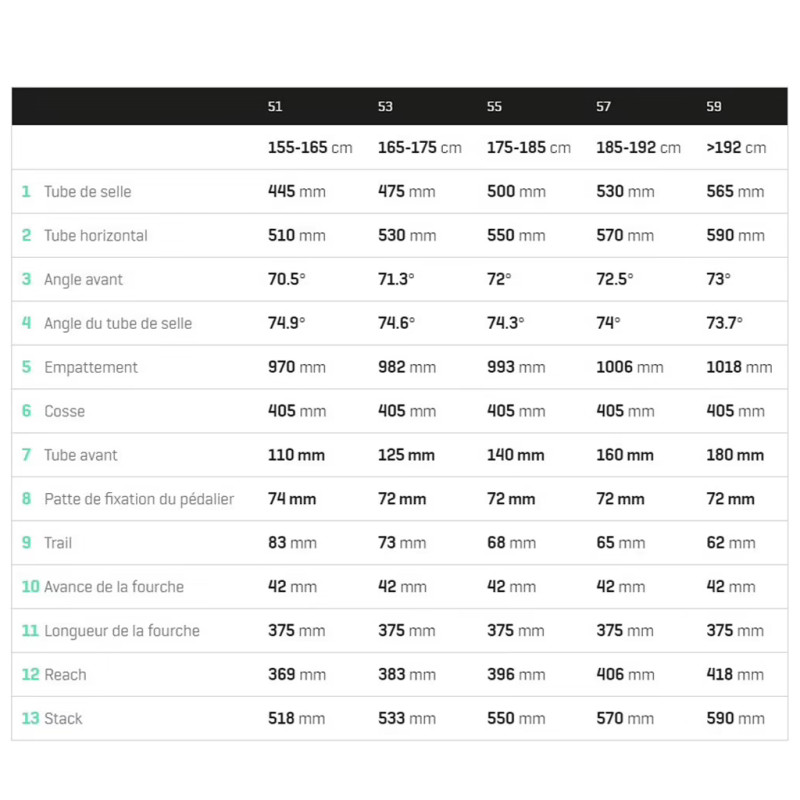Click the 155-165 cm height range
The height and width of the screenshot is (800, 800).
(310, 148)
